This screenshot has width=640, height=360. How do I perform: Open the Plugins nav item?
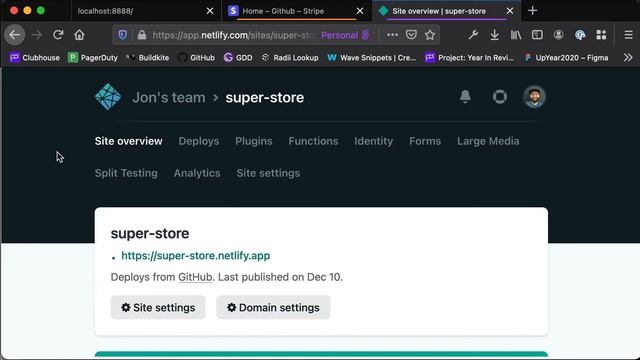coord(253,141)
